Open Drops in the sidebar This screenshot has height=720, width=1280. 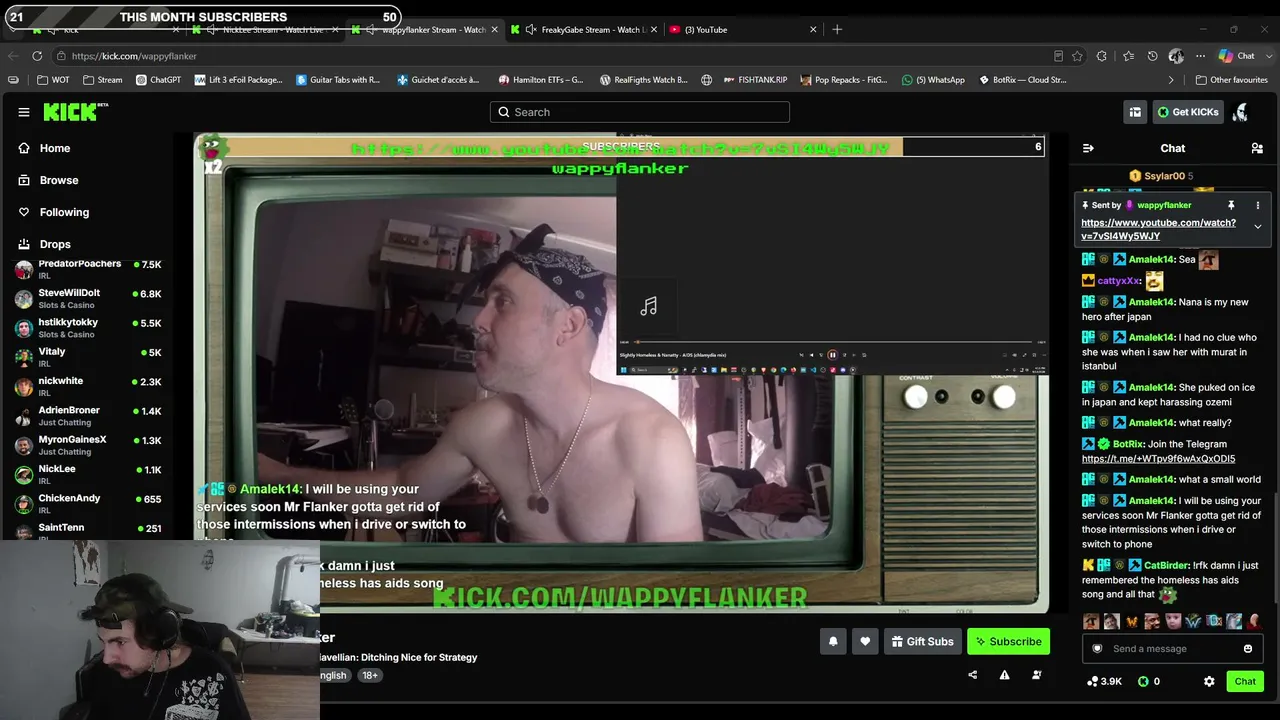point(55,244)
